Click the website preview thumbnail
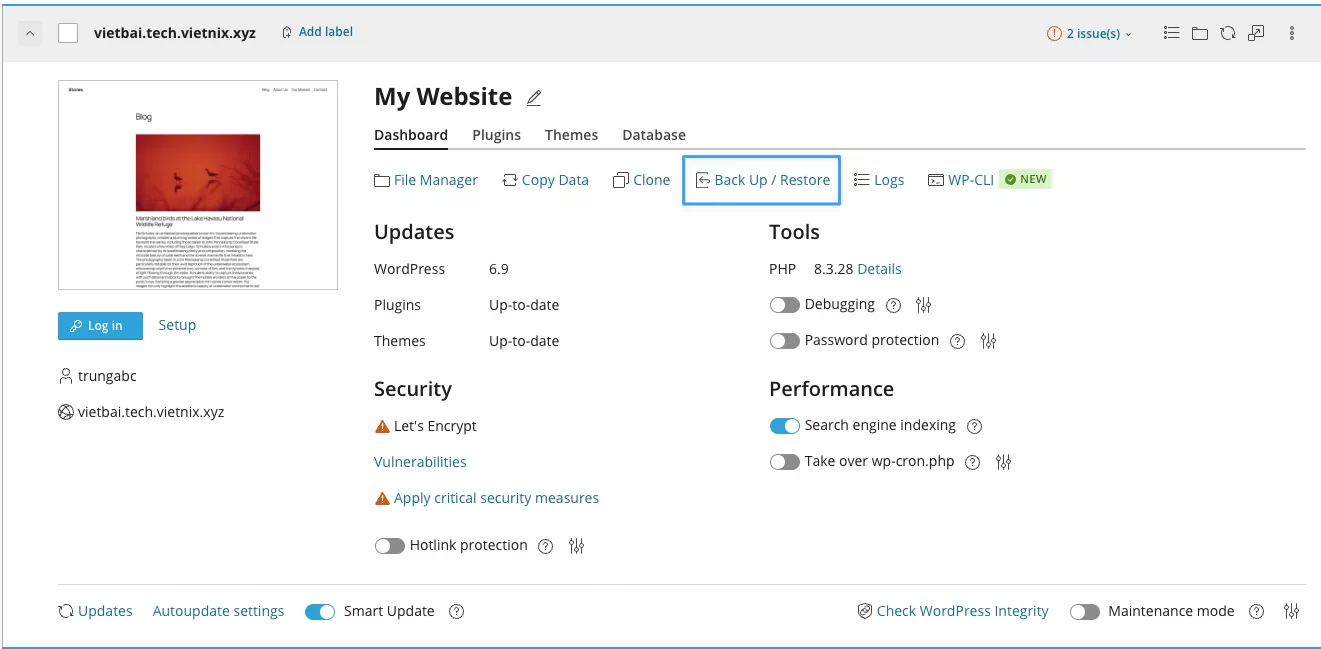Viewport: 1321px width, 649px height. pos(198,185)
